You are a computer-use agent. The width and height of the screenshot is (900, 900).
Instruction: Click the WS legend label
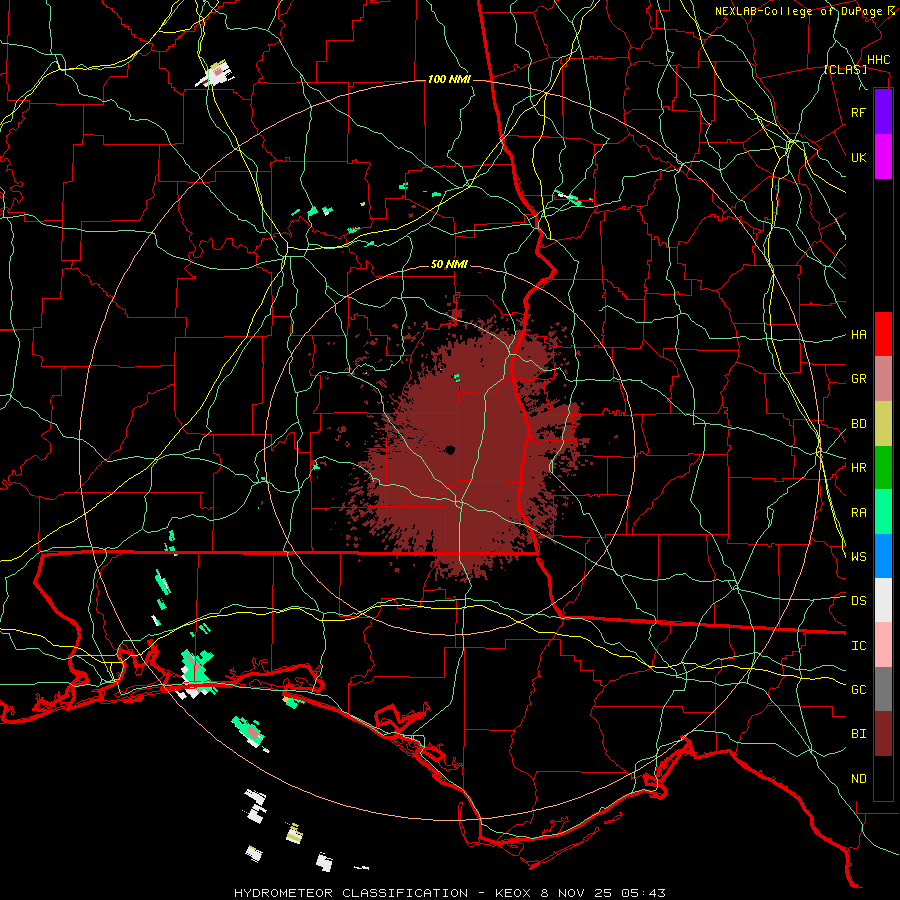859,556
